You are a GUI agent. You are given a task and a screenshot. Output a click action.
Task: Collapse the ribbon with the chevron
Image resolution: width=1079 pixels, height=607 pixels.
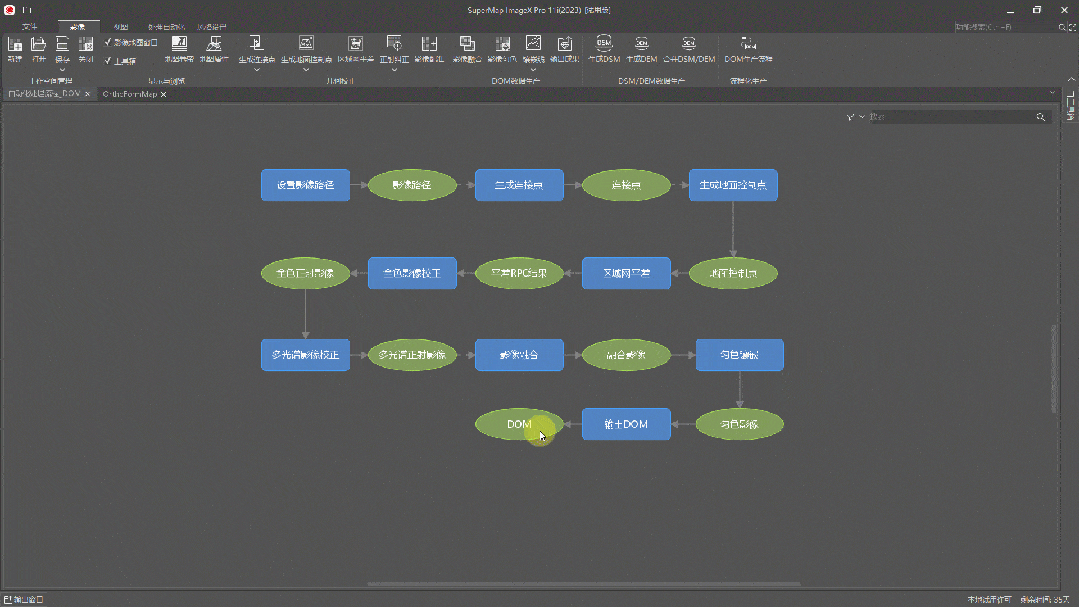pyautogui.click(x=1071, y=80)
